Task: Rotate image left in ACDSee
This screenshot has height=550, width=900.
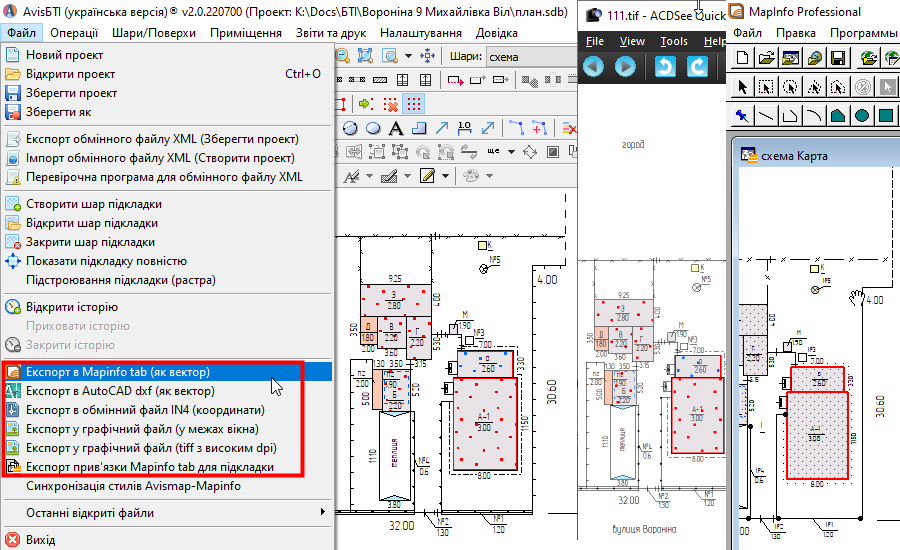Action: point(665,67)
